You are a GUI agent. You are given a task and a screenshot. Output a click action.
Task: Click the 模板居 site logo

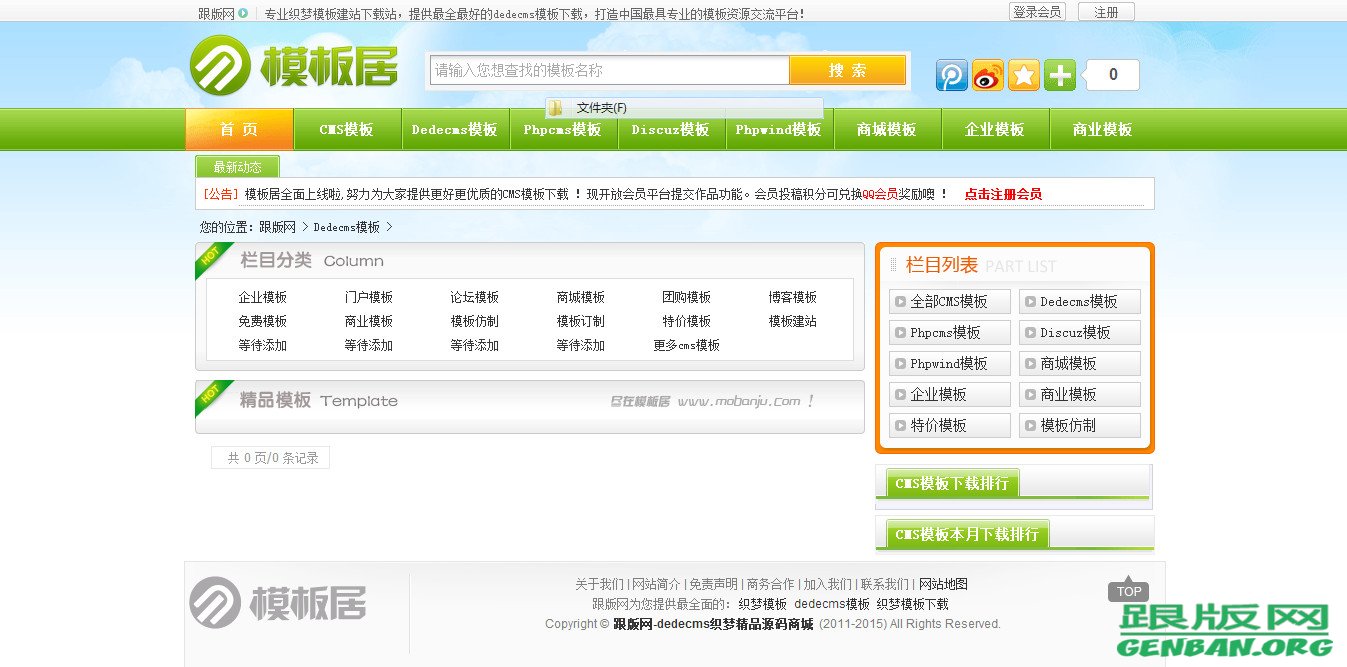[295, 67]
